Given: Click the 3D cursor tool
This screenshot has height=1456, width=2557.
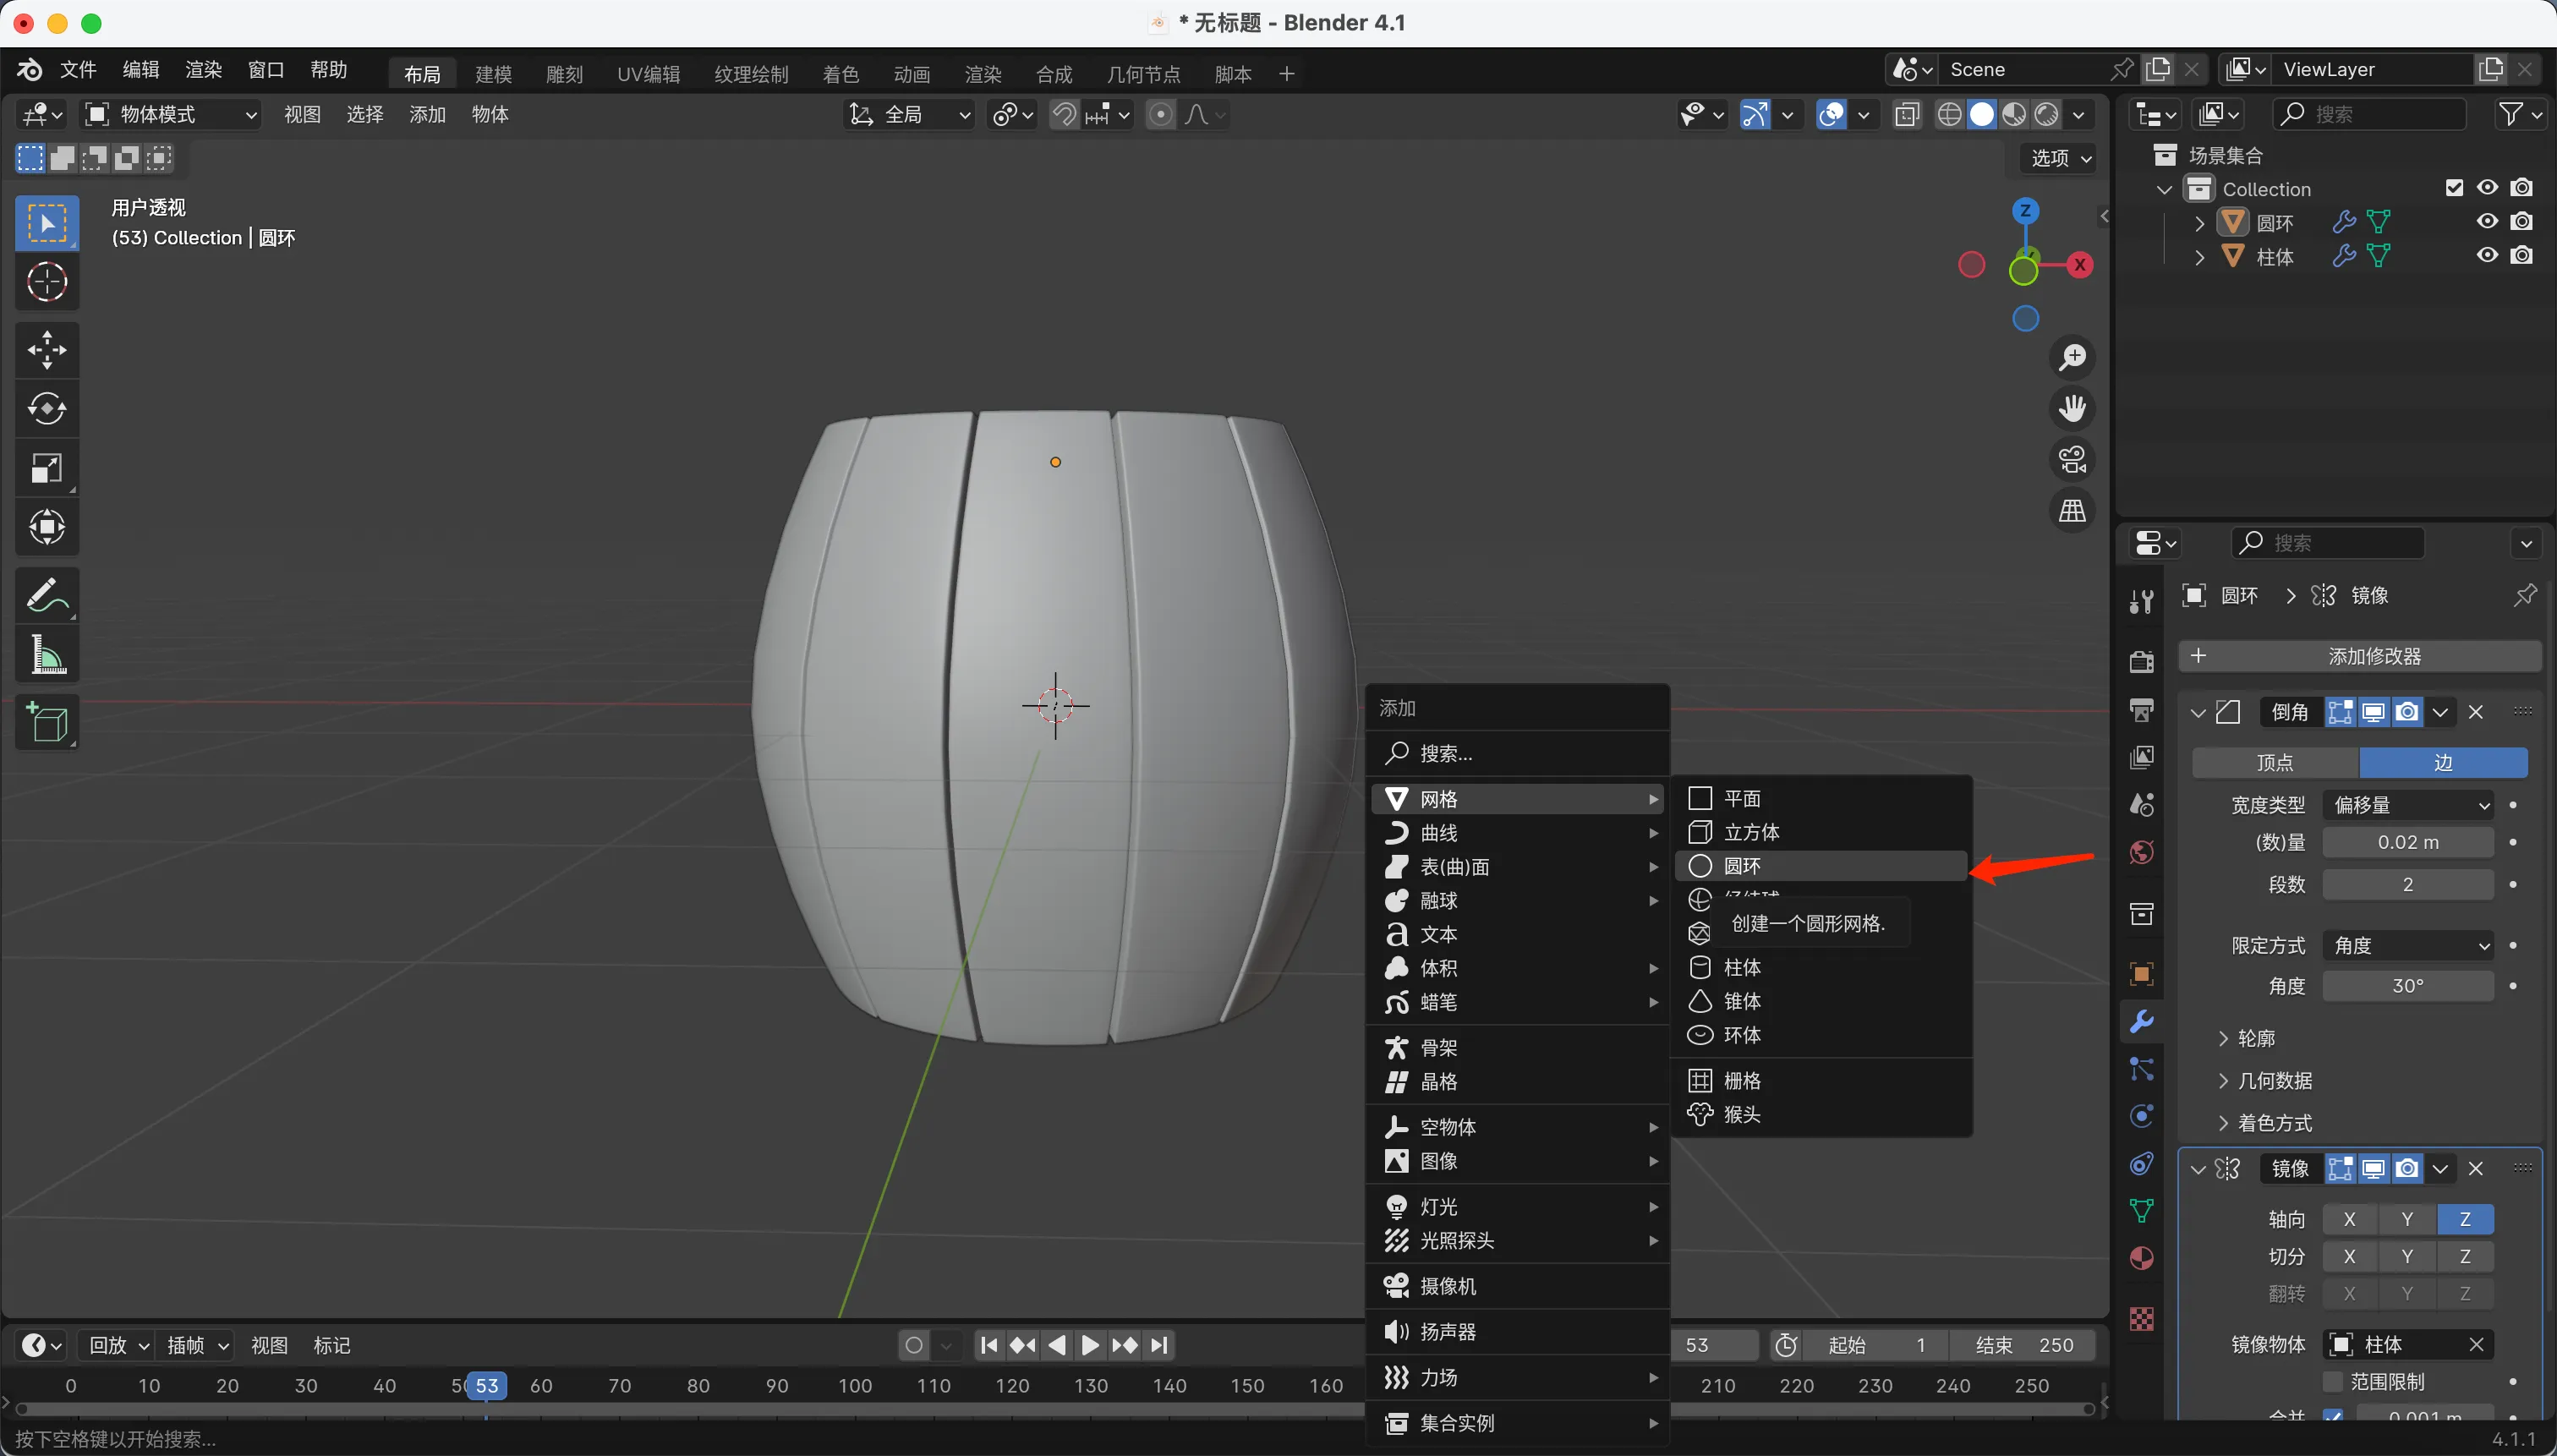Looking at the screenshot, I should [x=47, y=283].
